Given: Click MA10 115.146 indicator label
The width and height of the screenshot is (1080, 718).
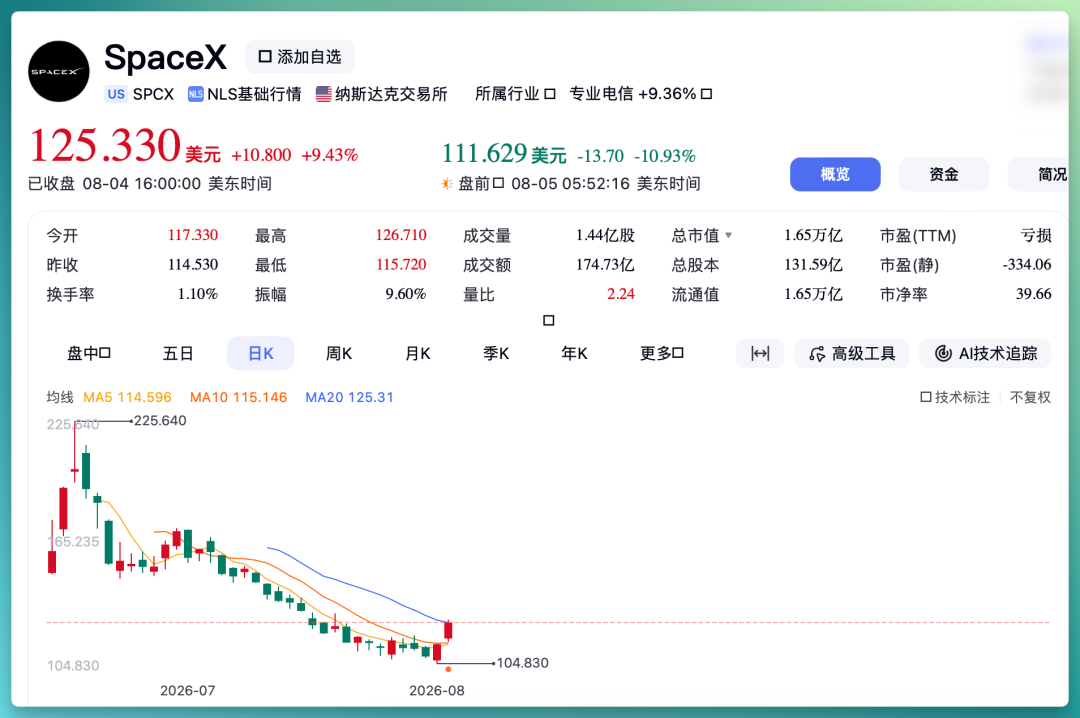Looking at the screenshot, I should [238, 398].
